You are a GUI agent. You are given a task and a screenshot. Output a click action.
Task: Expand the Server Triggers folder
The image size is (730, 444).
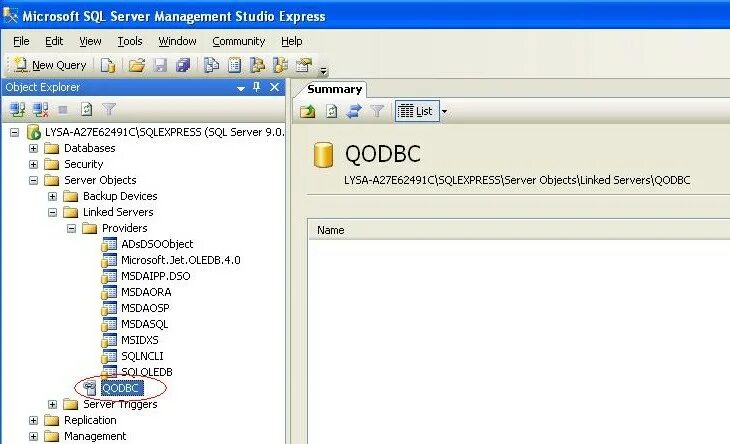click(x=53, y=404)
